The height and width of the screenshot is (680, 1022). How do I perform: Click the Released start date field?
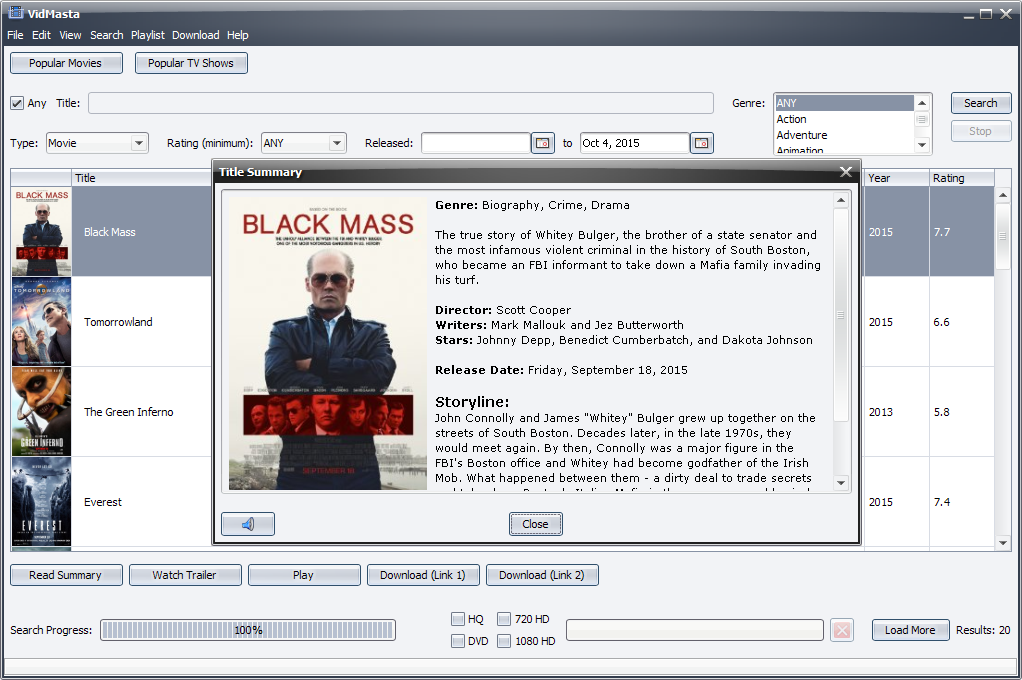[x=476, y=143]
